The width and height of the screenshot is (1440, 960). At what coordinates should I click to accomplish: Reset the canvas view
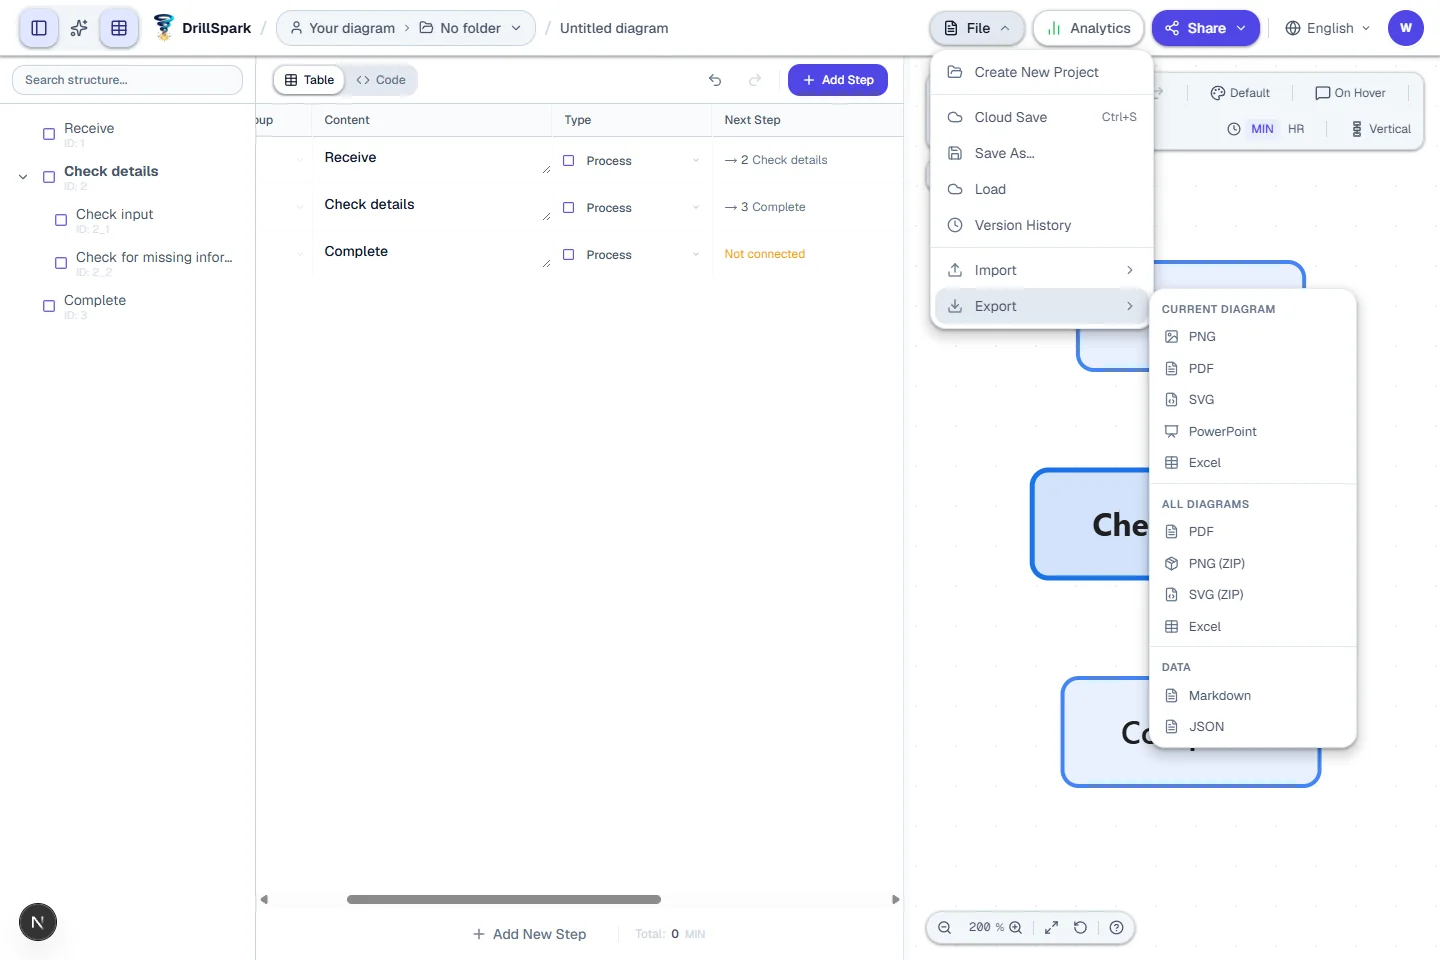point(1080,927)
